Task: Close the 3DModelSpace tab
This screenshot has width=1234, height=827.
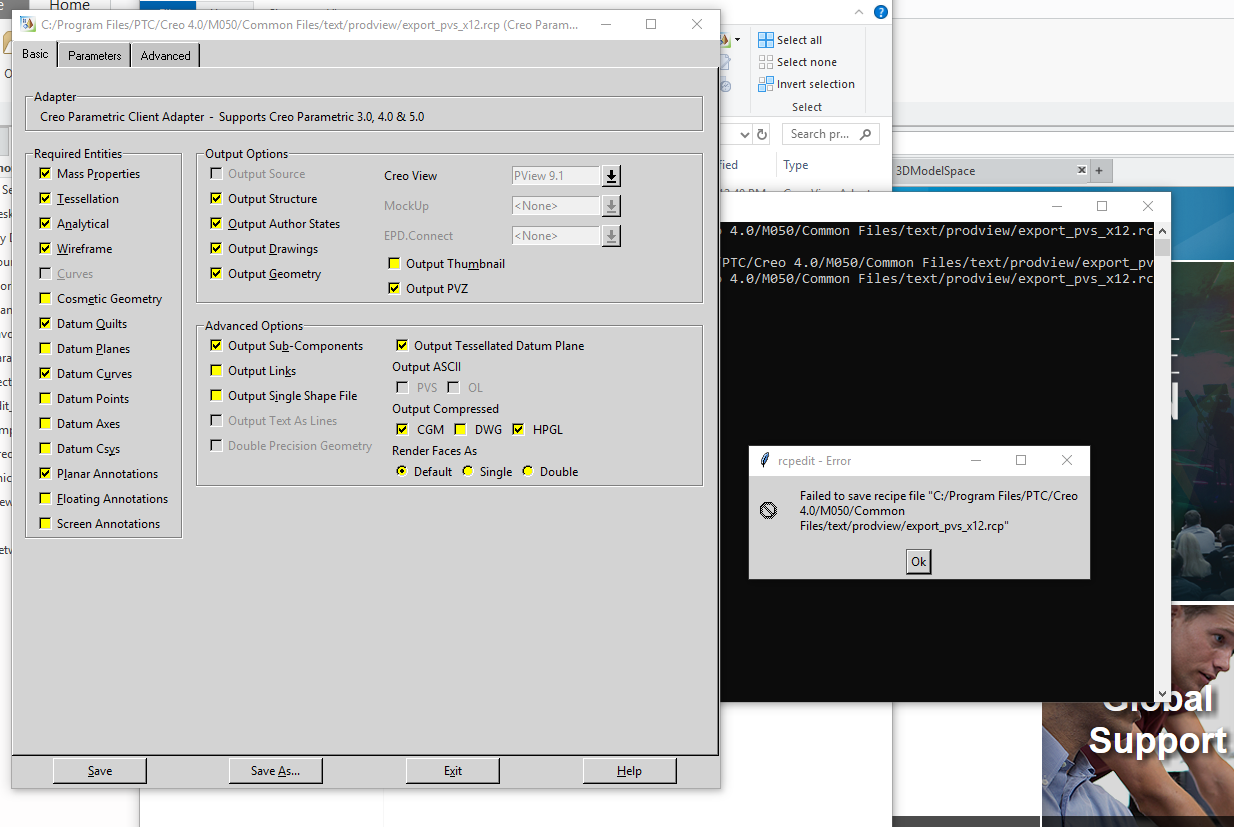Action: (1081, 170)
